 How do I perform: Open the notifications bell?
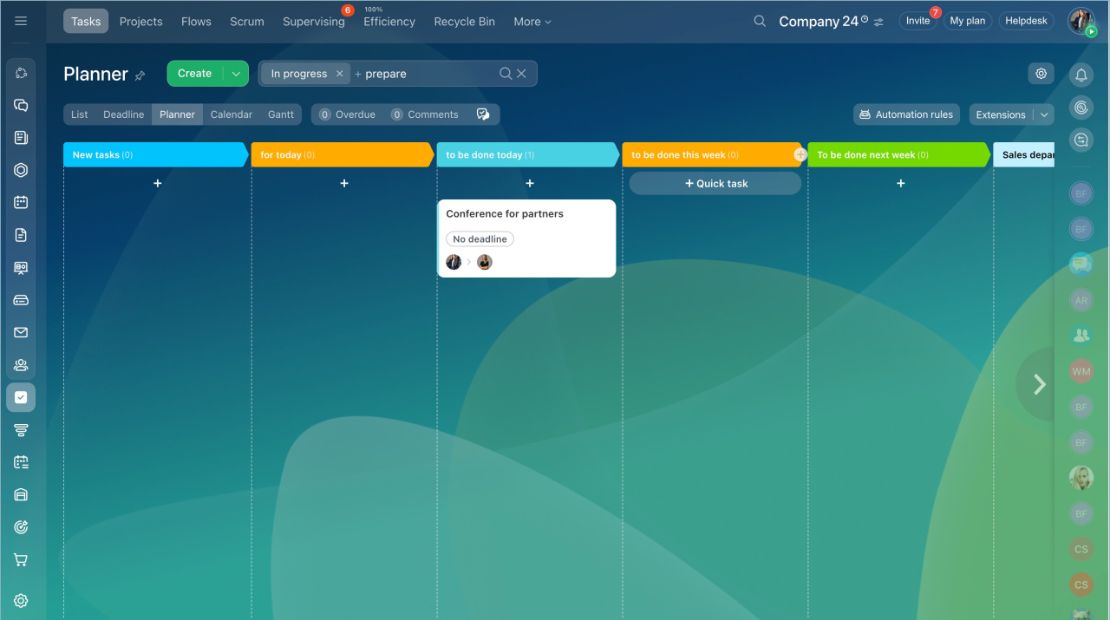click(1081, 74)
